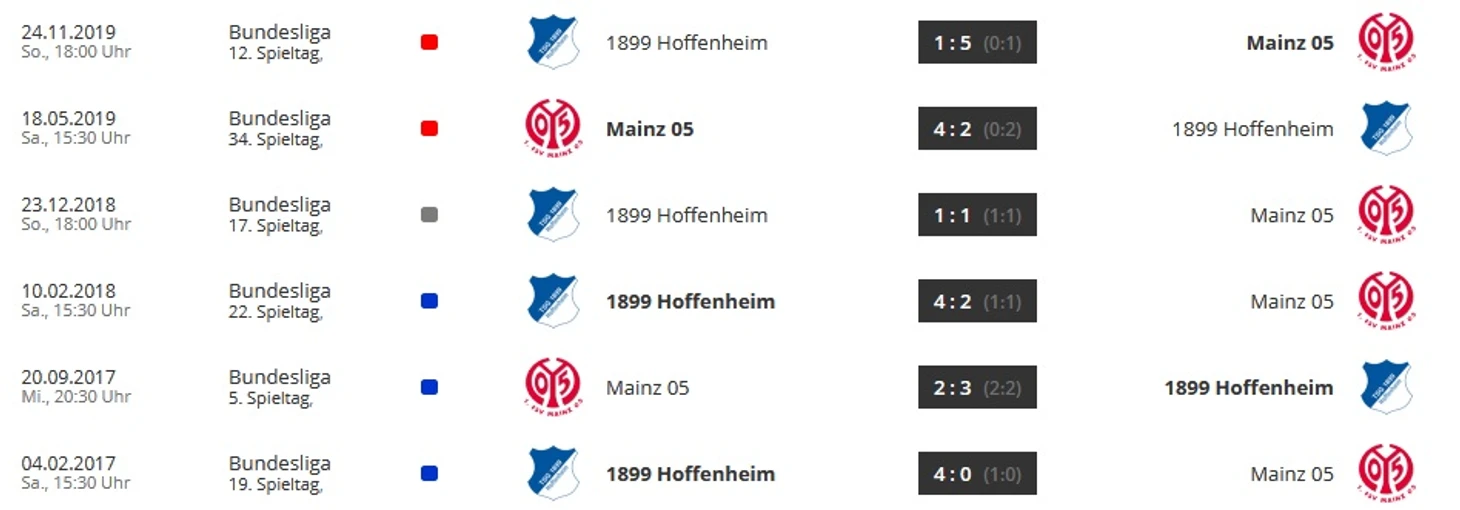The height and width of the screenshot is (510, 1460).
Task: Open the 1:1 score result box
Action: (977, 215)
